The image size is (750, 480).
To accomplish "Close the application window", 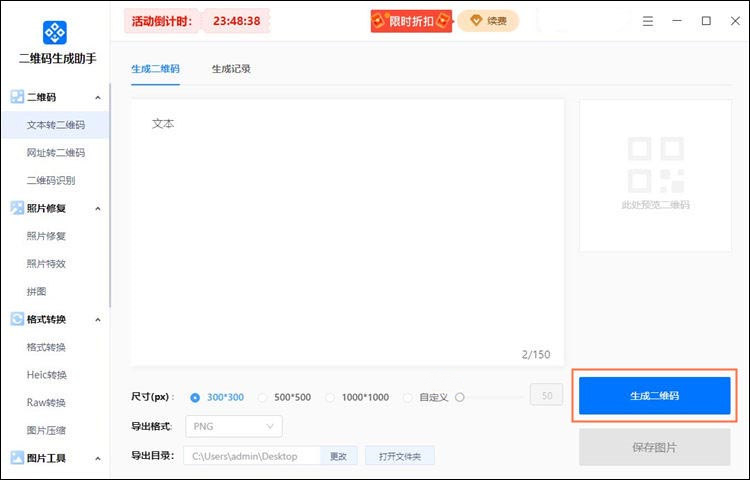I will pyautogui.click(x=735, y=21).
